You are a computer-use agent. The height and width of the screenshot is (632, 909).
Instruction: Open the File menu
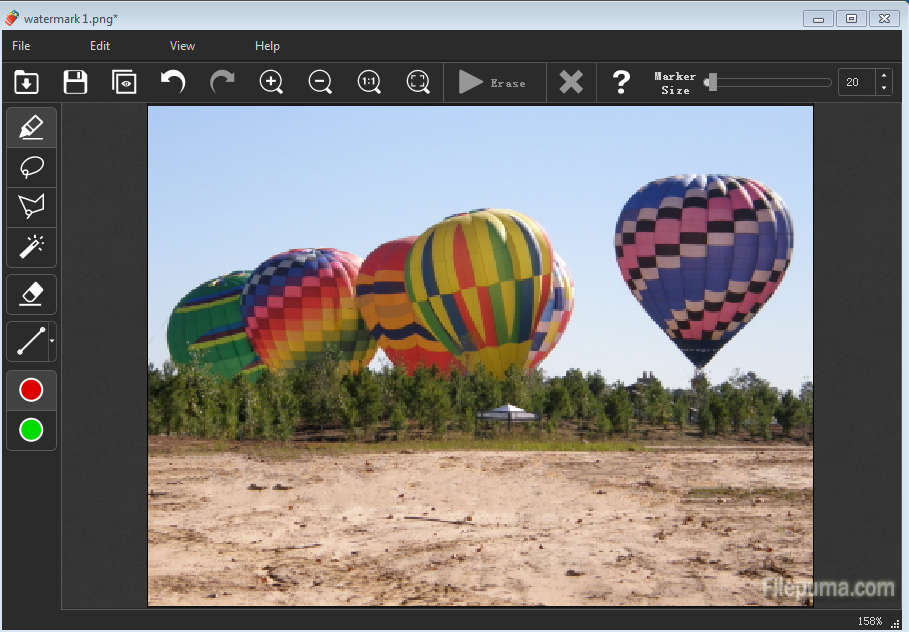tap(21, 46)
